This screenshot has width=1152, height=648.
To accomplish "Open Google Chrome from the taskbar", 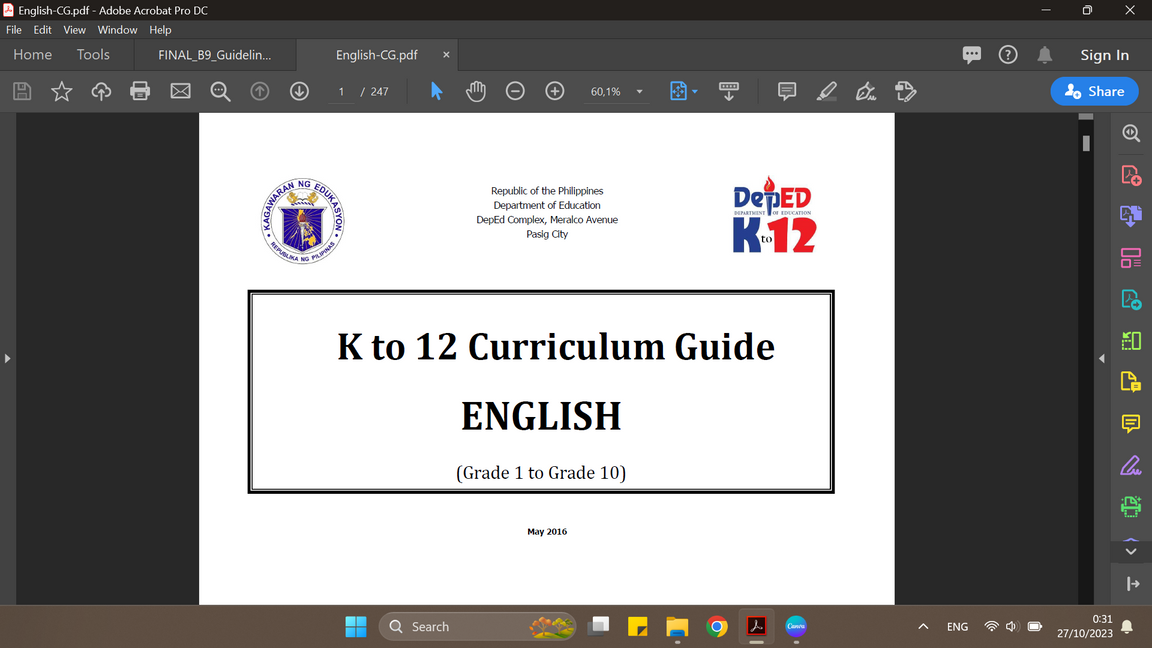I will pyautogui.click(x=717, y=627).
